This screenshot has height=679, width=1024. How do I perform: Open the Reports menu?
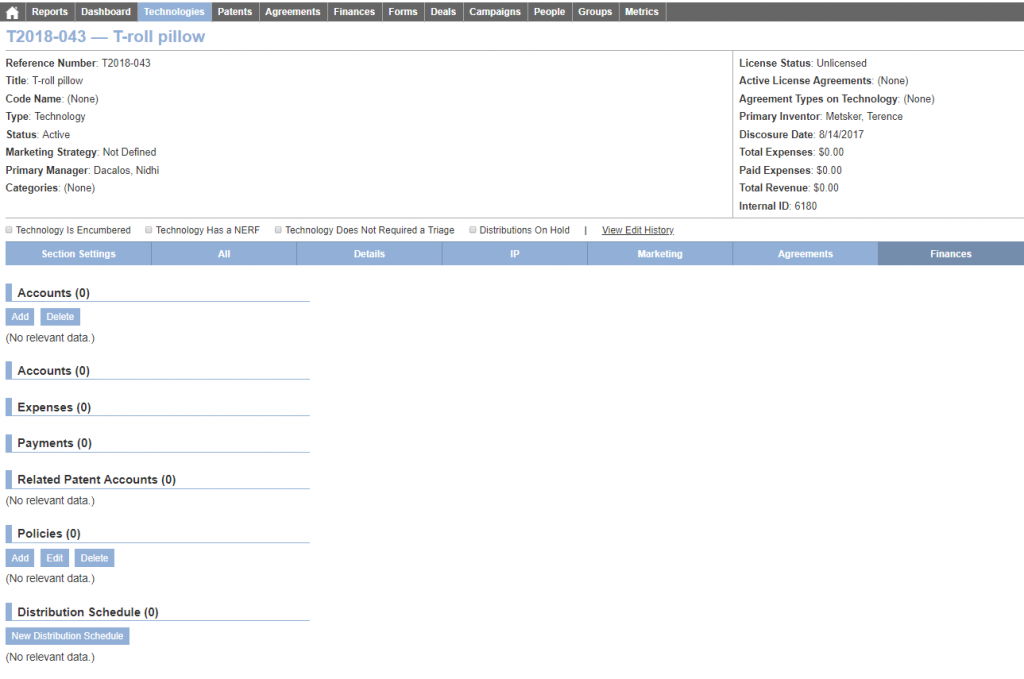50,12
